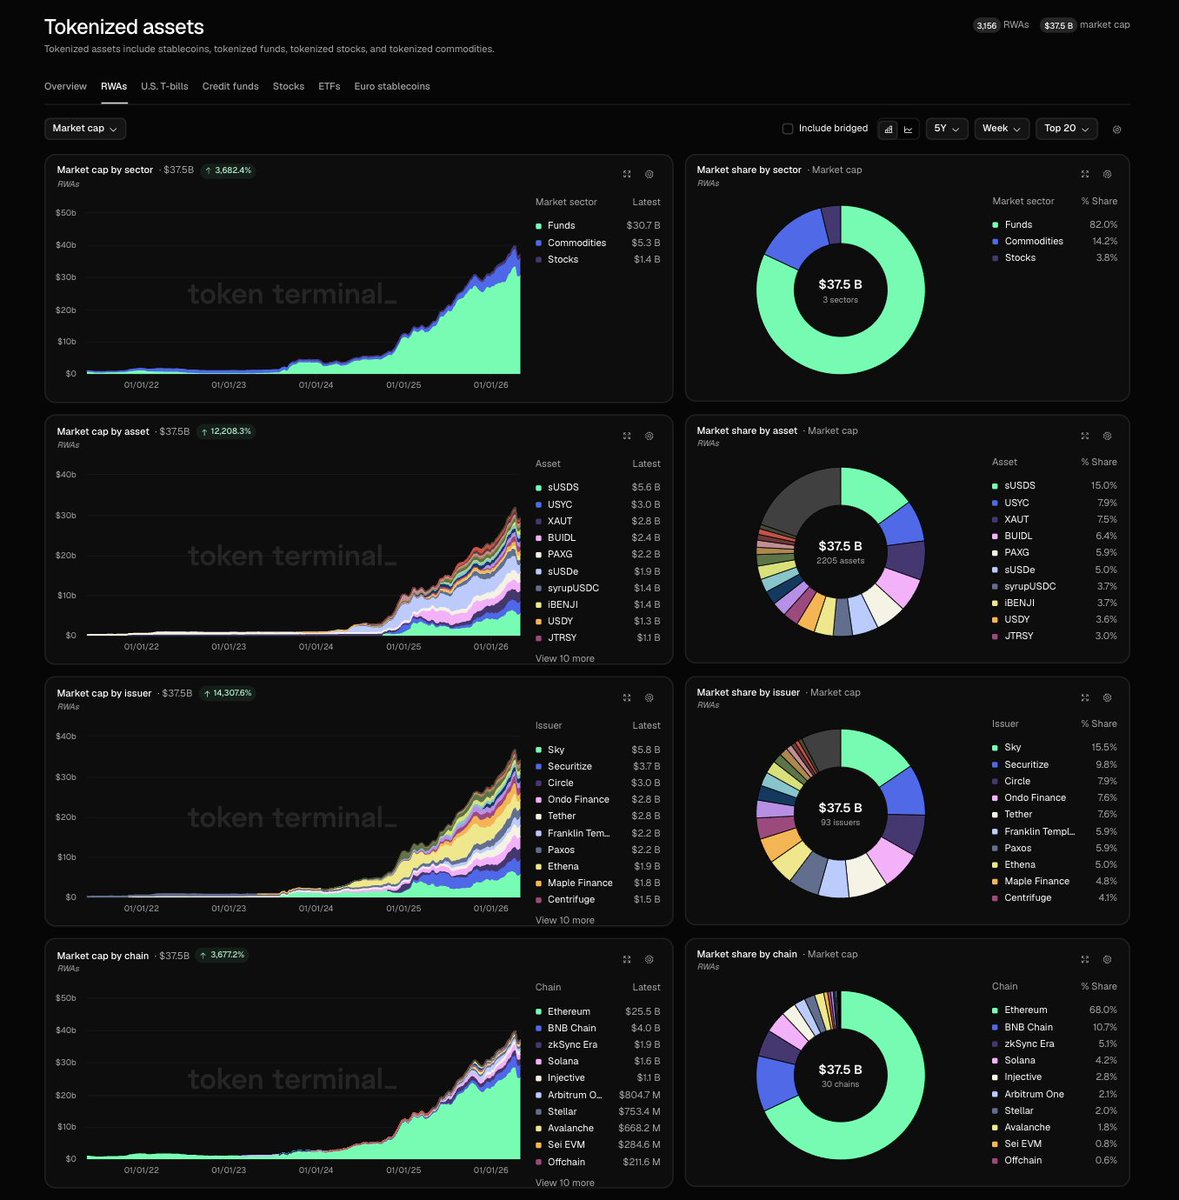This screenshot has height=1200, width=1179.
Task: Expand Market share by chain chart fullscreen
Action: (1085, 960)
